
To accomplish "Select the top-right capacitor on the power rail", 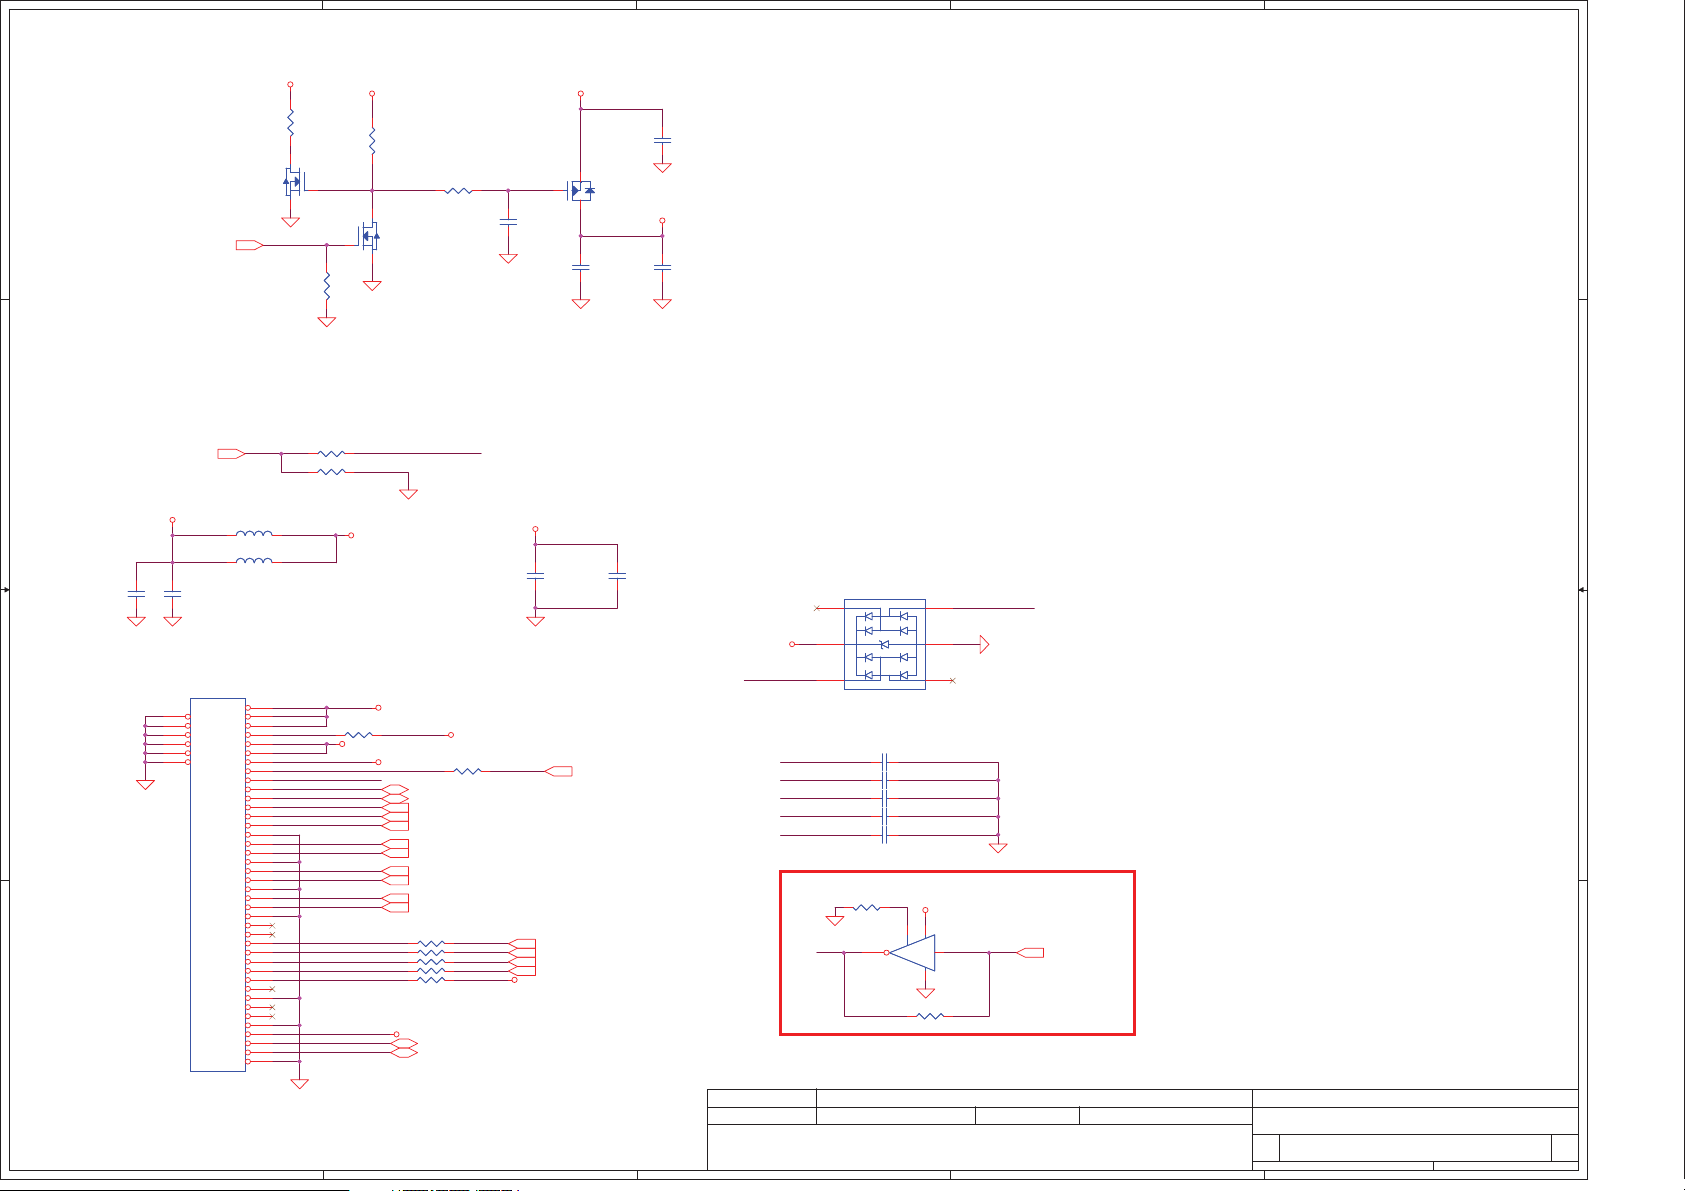I will (662, 141).
